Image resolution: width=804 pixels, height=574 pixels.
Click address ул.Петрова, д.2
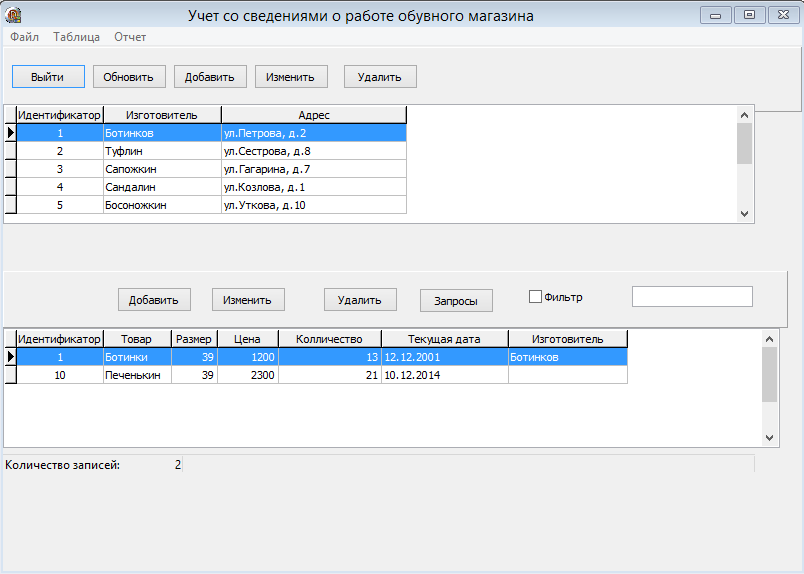(x=314, y=133)
